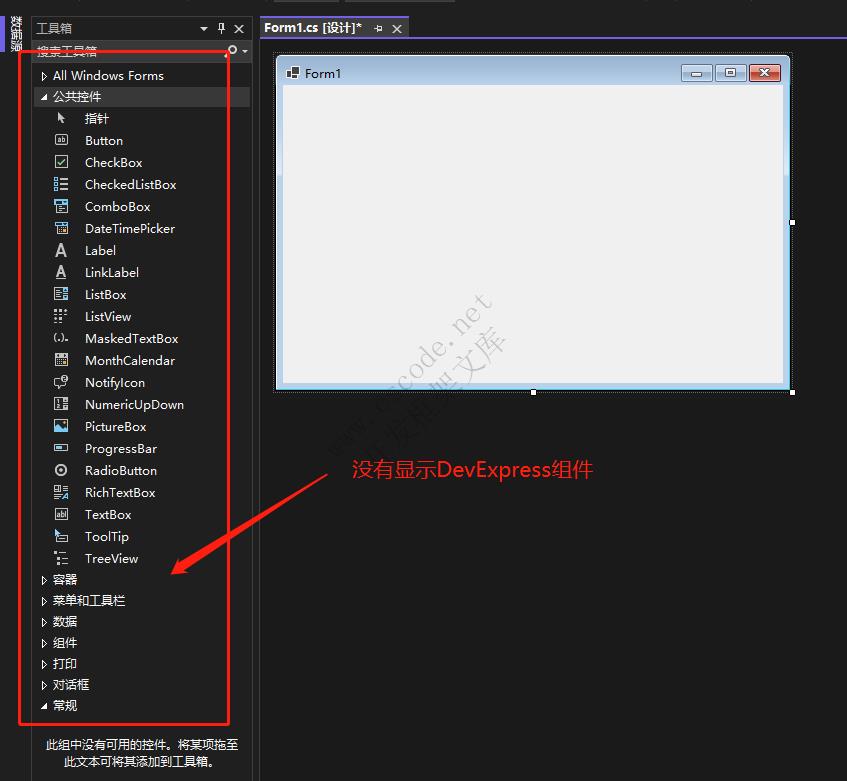The width and height of the screenshot is (847, 781).
Task: Close the Form1.cs design tab
Action: pyautogui.click(x=397, y=29)
